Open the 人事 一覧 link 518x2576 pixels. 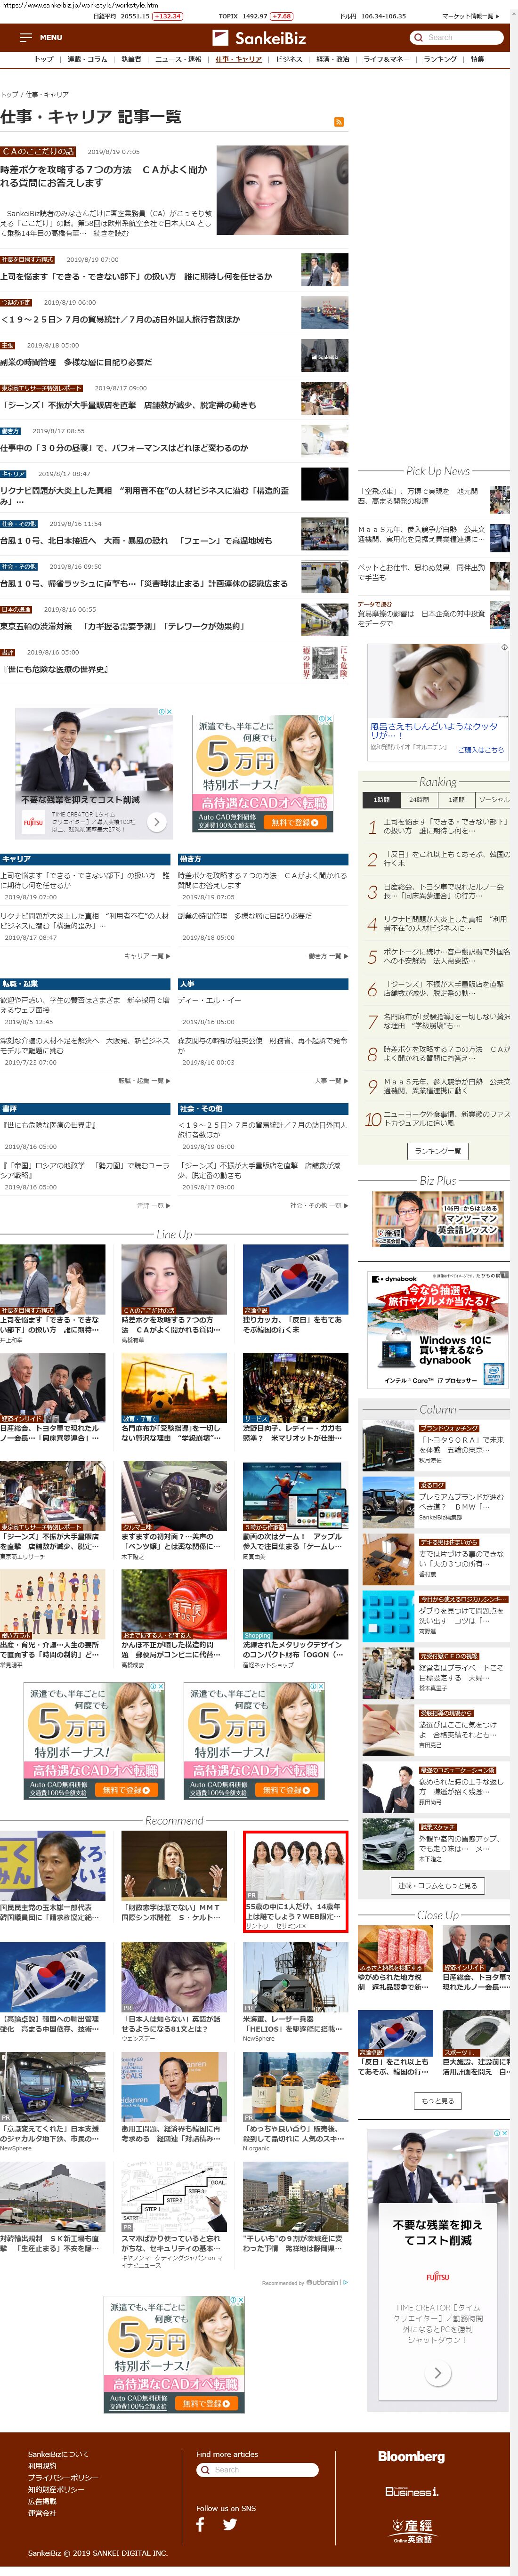pyautogui.click(x=330, y=1081)
